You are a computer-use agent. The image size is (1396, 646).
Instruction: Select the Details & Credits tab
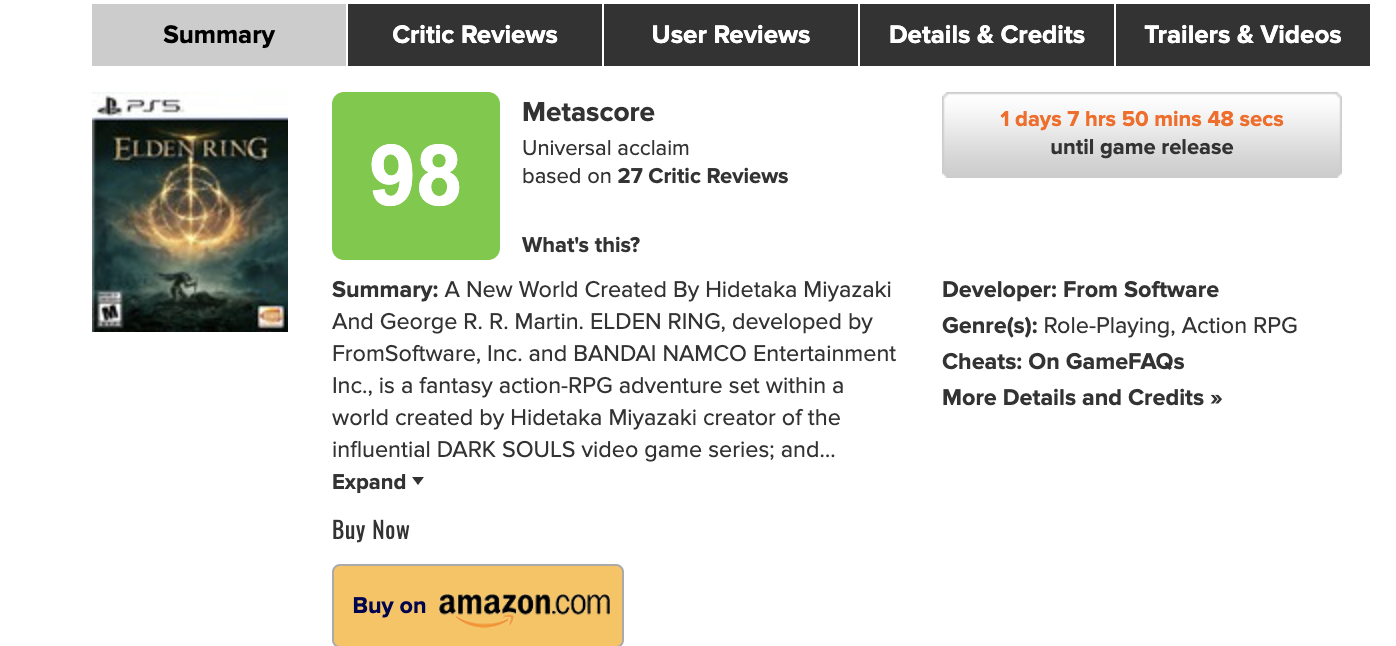point(987,35)
